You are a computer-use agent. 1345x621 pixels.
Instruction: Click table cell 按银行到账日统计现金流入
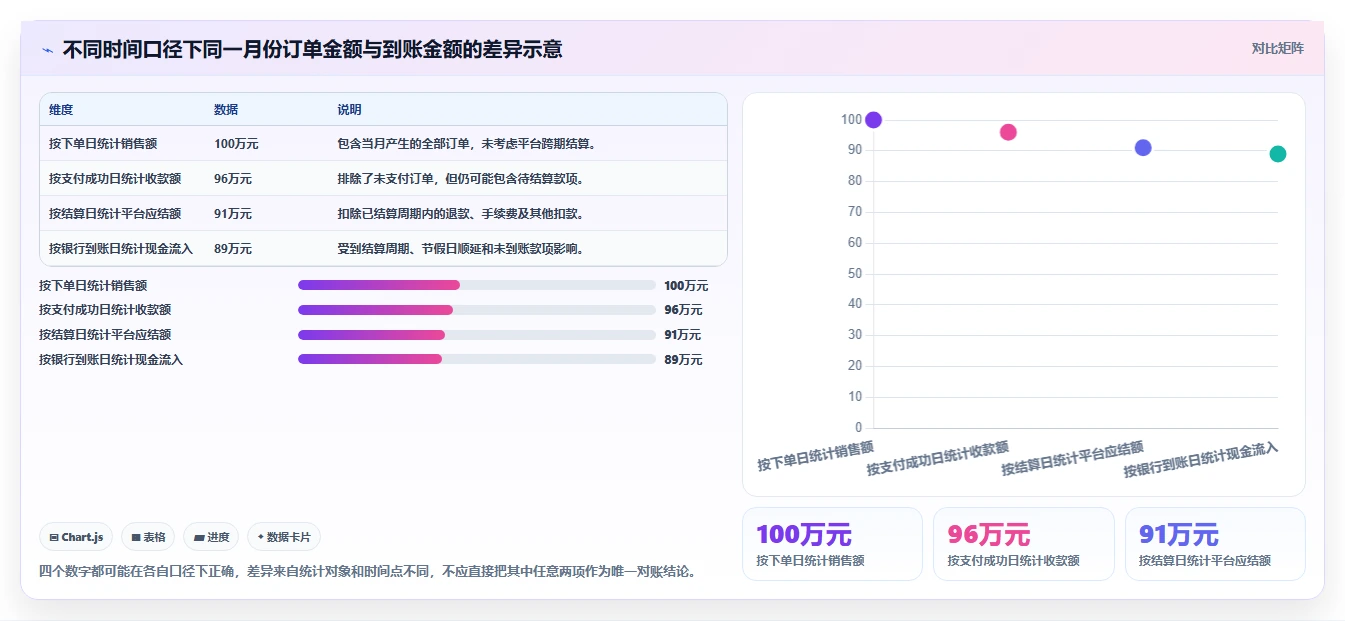click(x=121, y=249)
